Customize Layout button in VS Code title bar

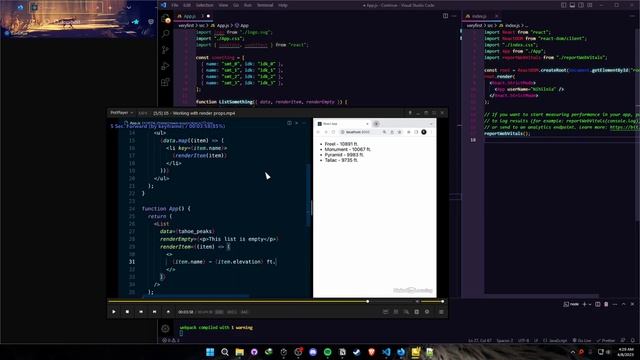[590, 5]
